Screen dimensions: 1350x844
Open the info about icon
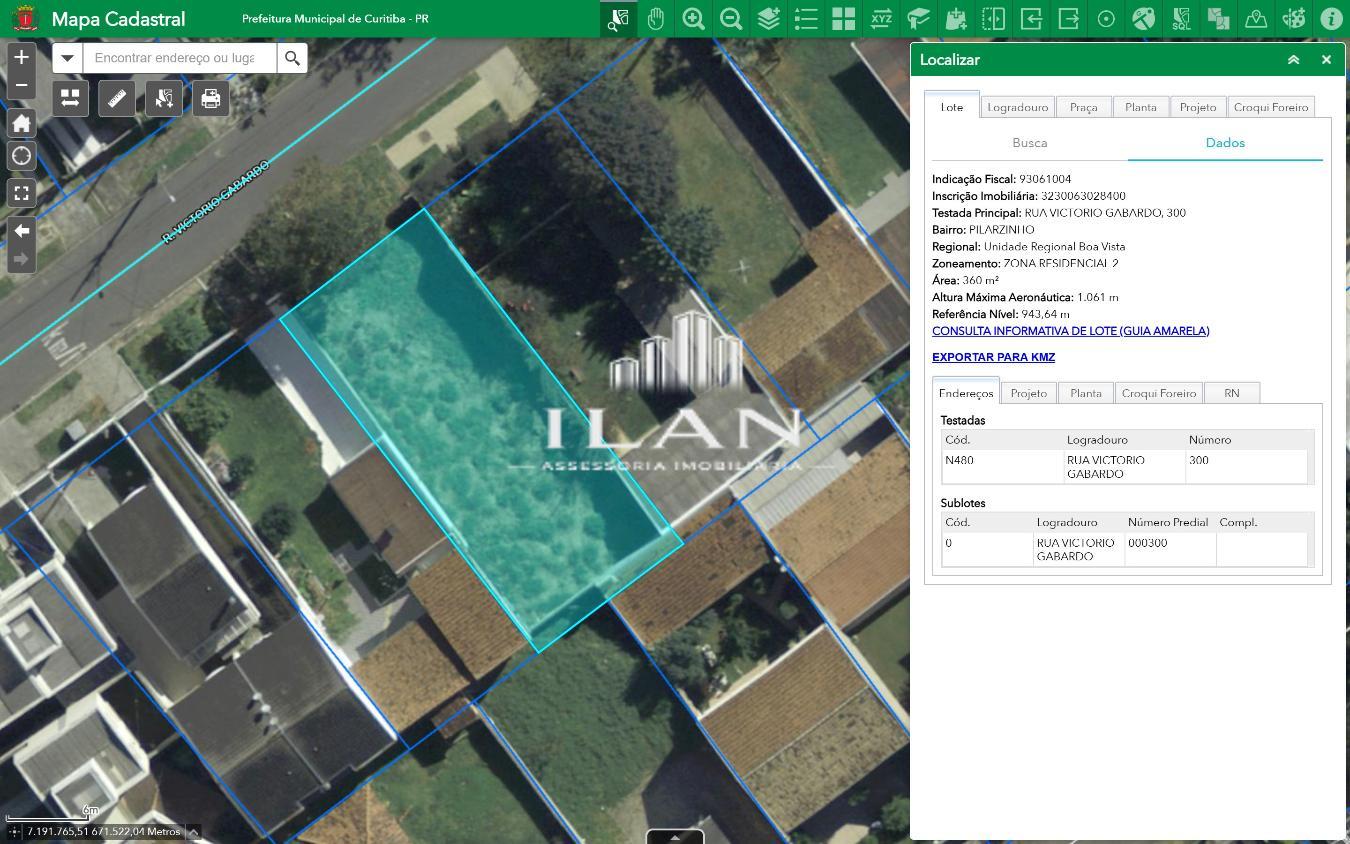[1331, 18]
